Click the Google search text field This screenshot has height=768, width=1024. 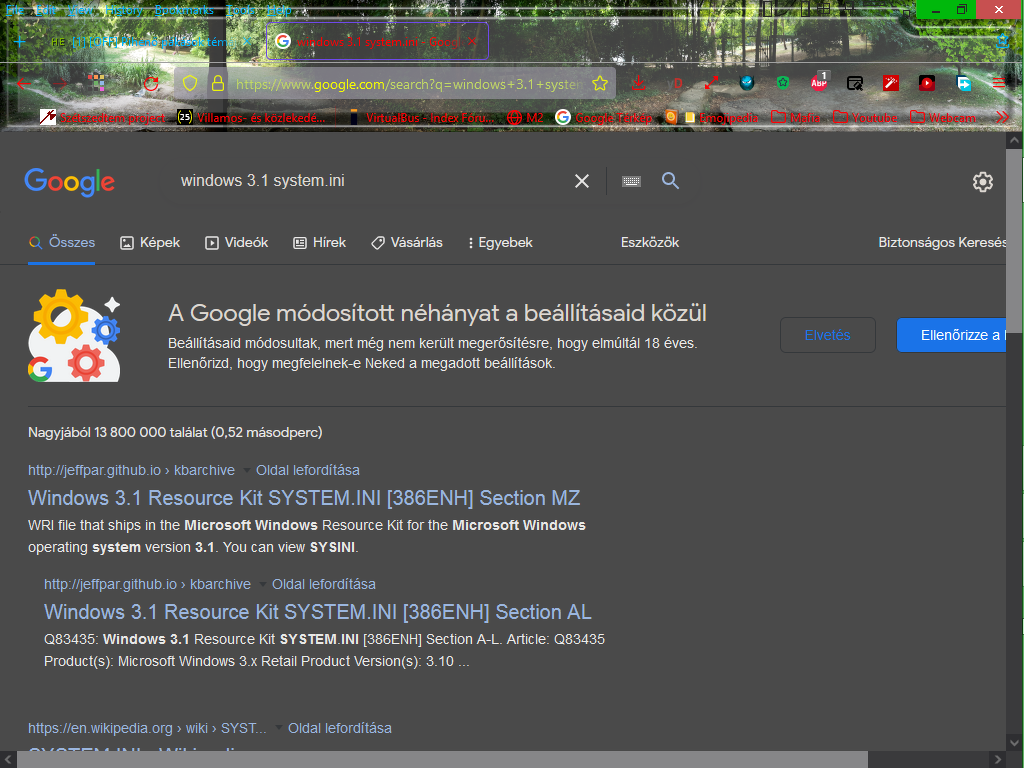(x=369, y=181)
